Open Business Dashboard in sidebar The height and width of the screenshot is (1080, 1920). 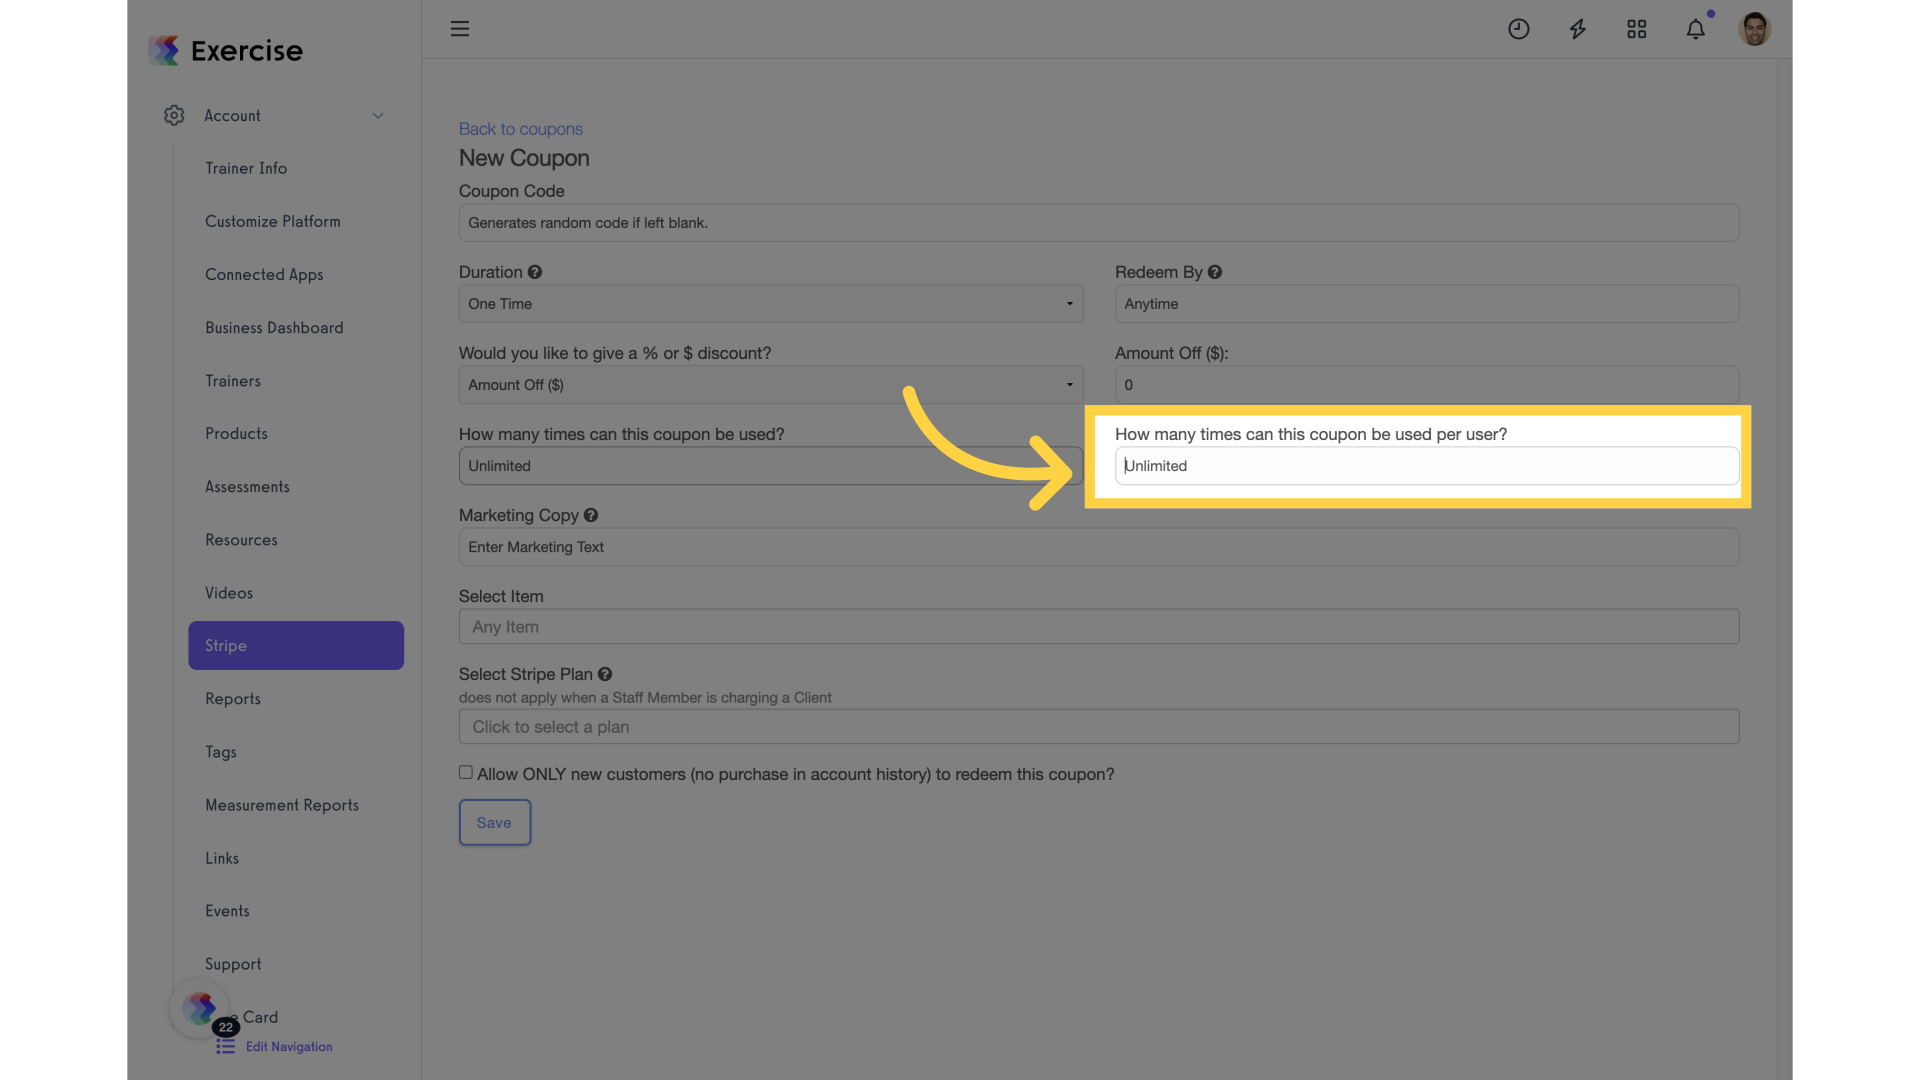274,328
